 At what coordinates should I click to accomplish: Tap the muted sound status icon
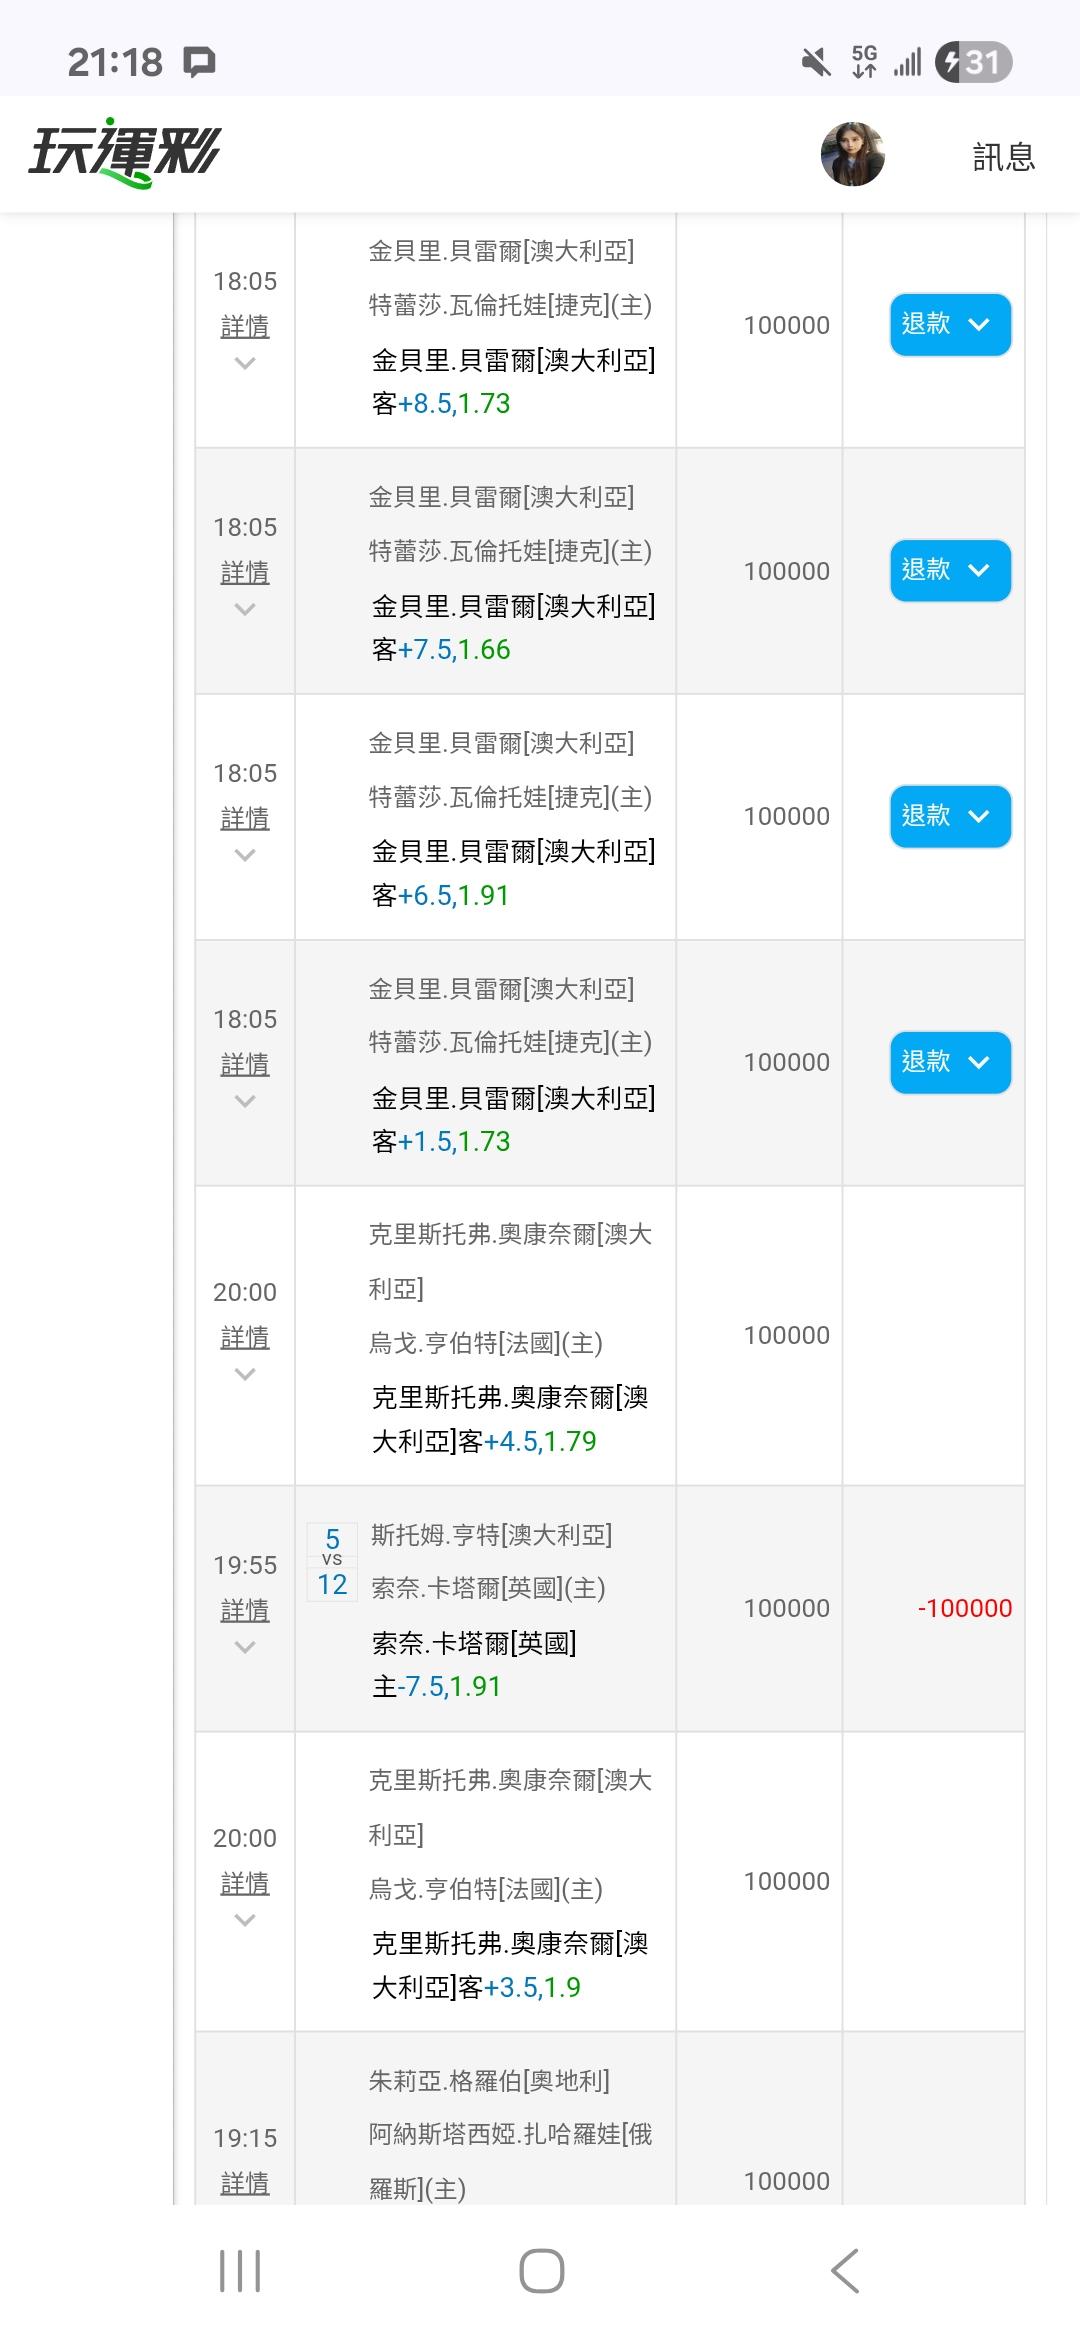pos(816,63)
